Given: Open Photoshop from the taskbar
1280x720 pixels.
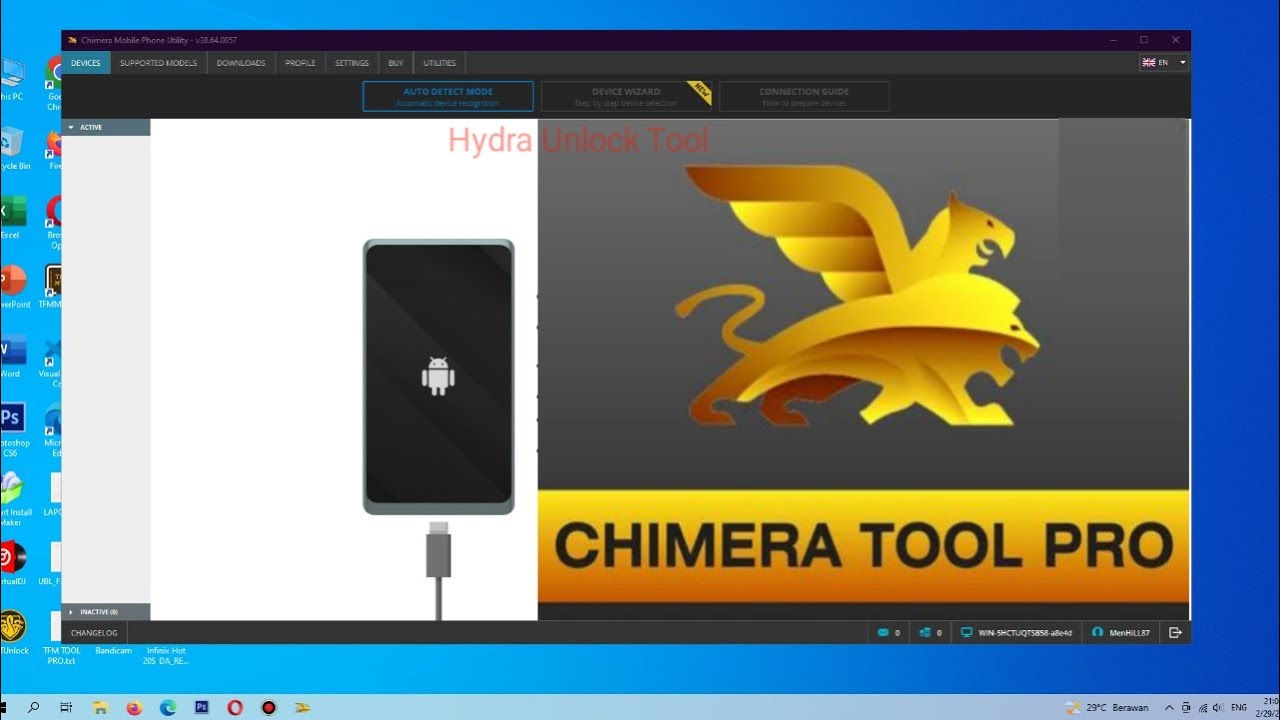Looking at the screenshot, I should [201, 707].
